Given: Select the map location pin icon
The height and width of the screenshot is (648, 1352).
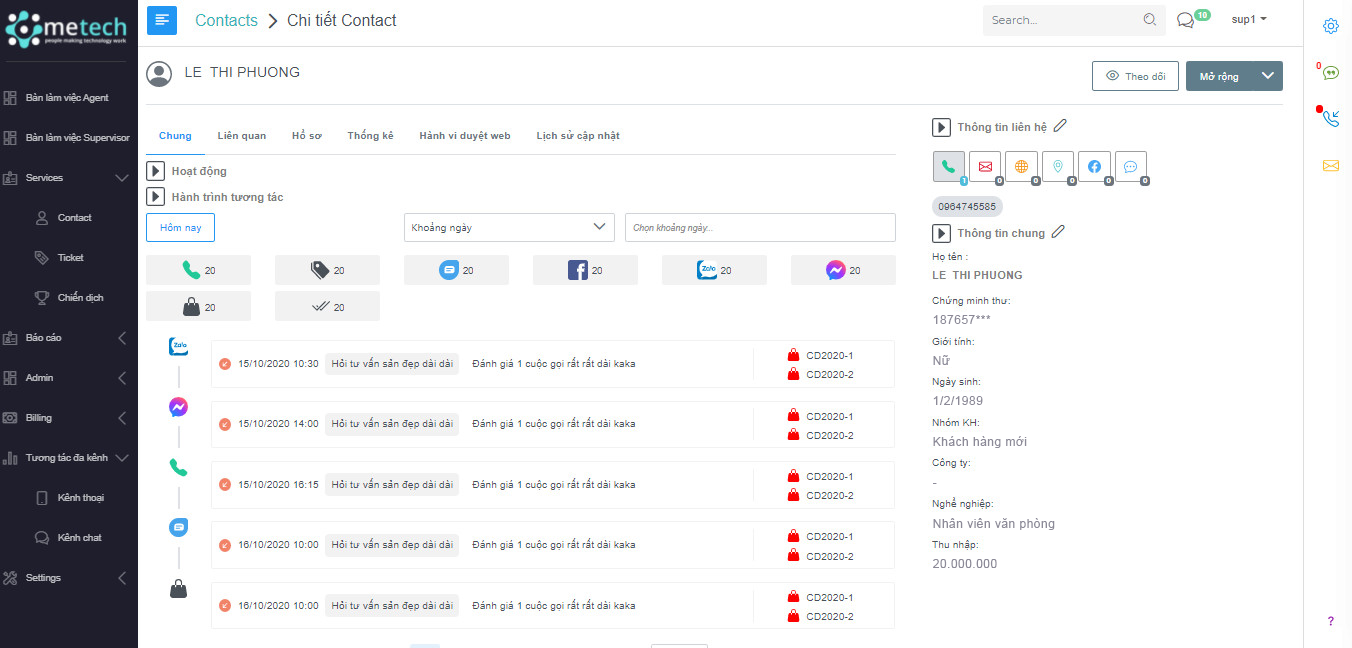Looking at the screenshot, I should pyautogui.click(x=1058, y=167).
